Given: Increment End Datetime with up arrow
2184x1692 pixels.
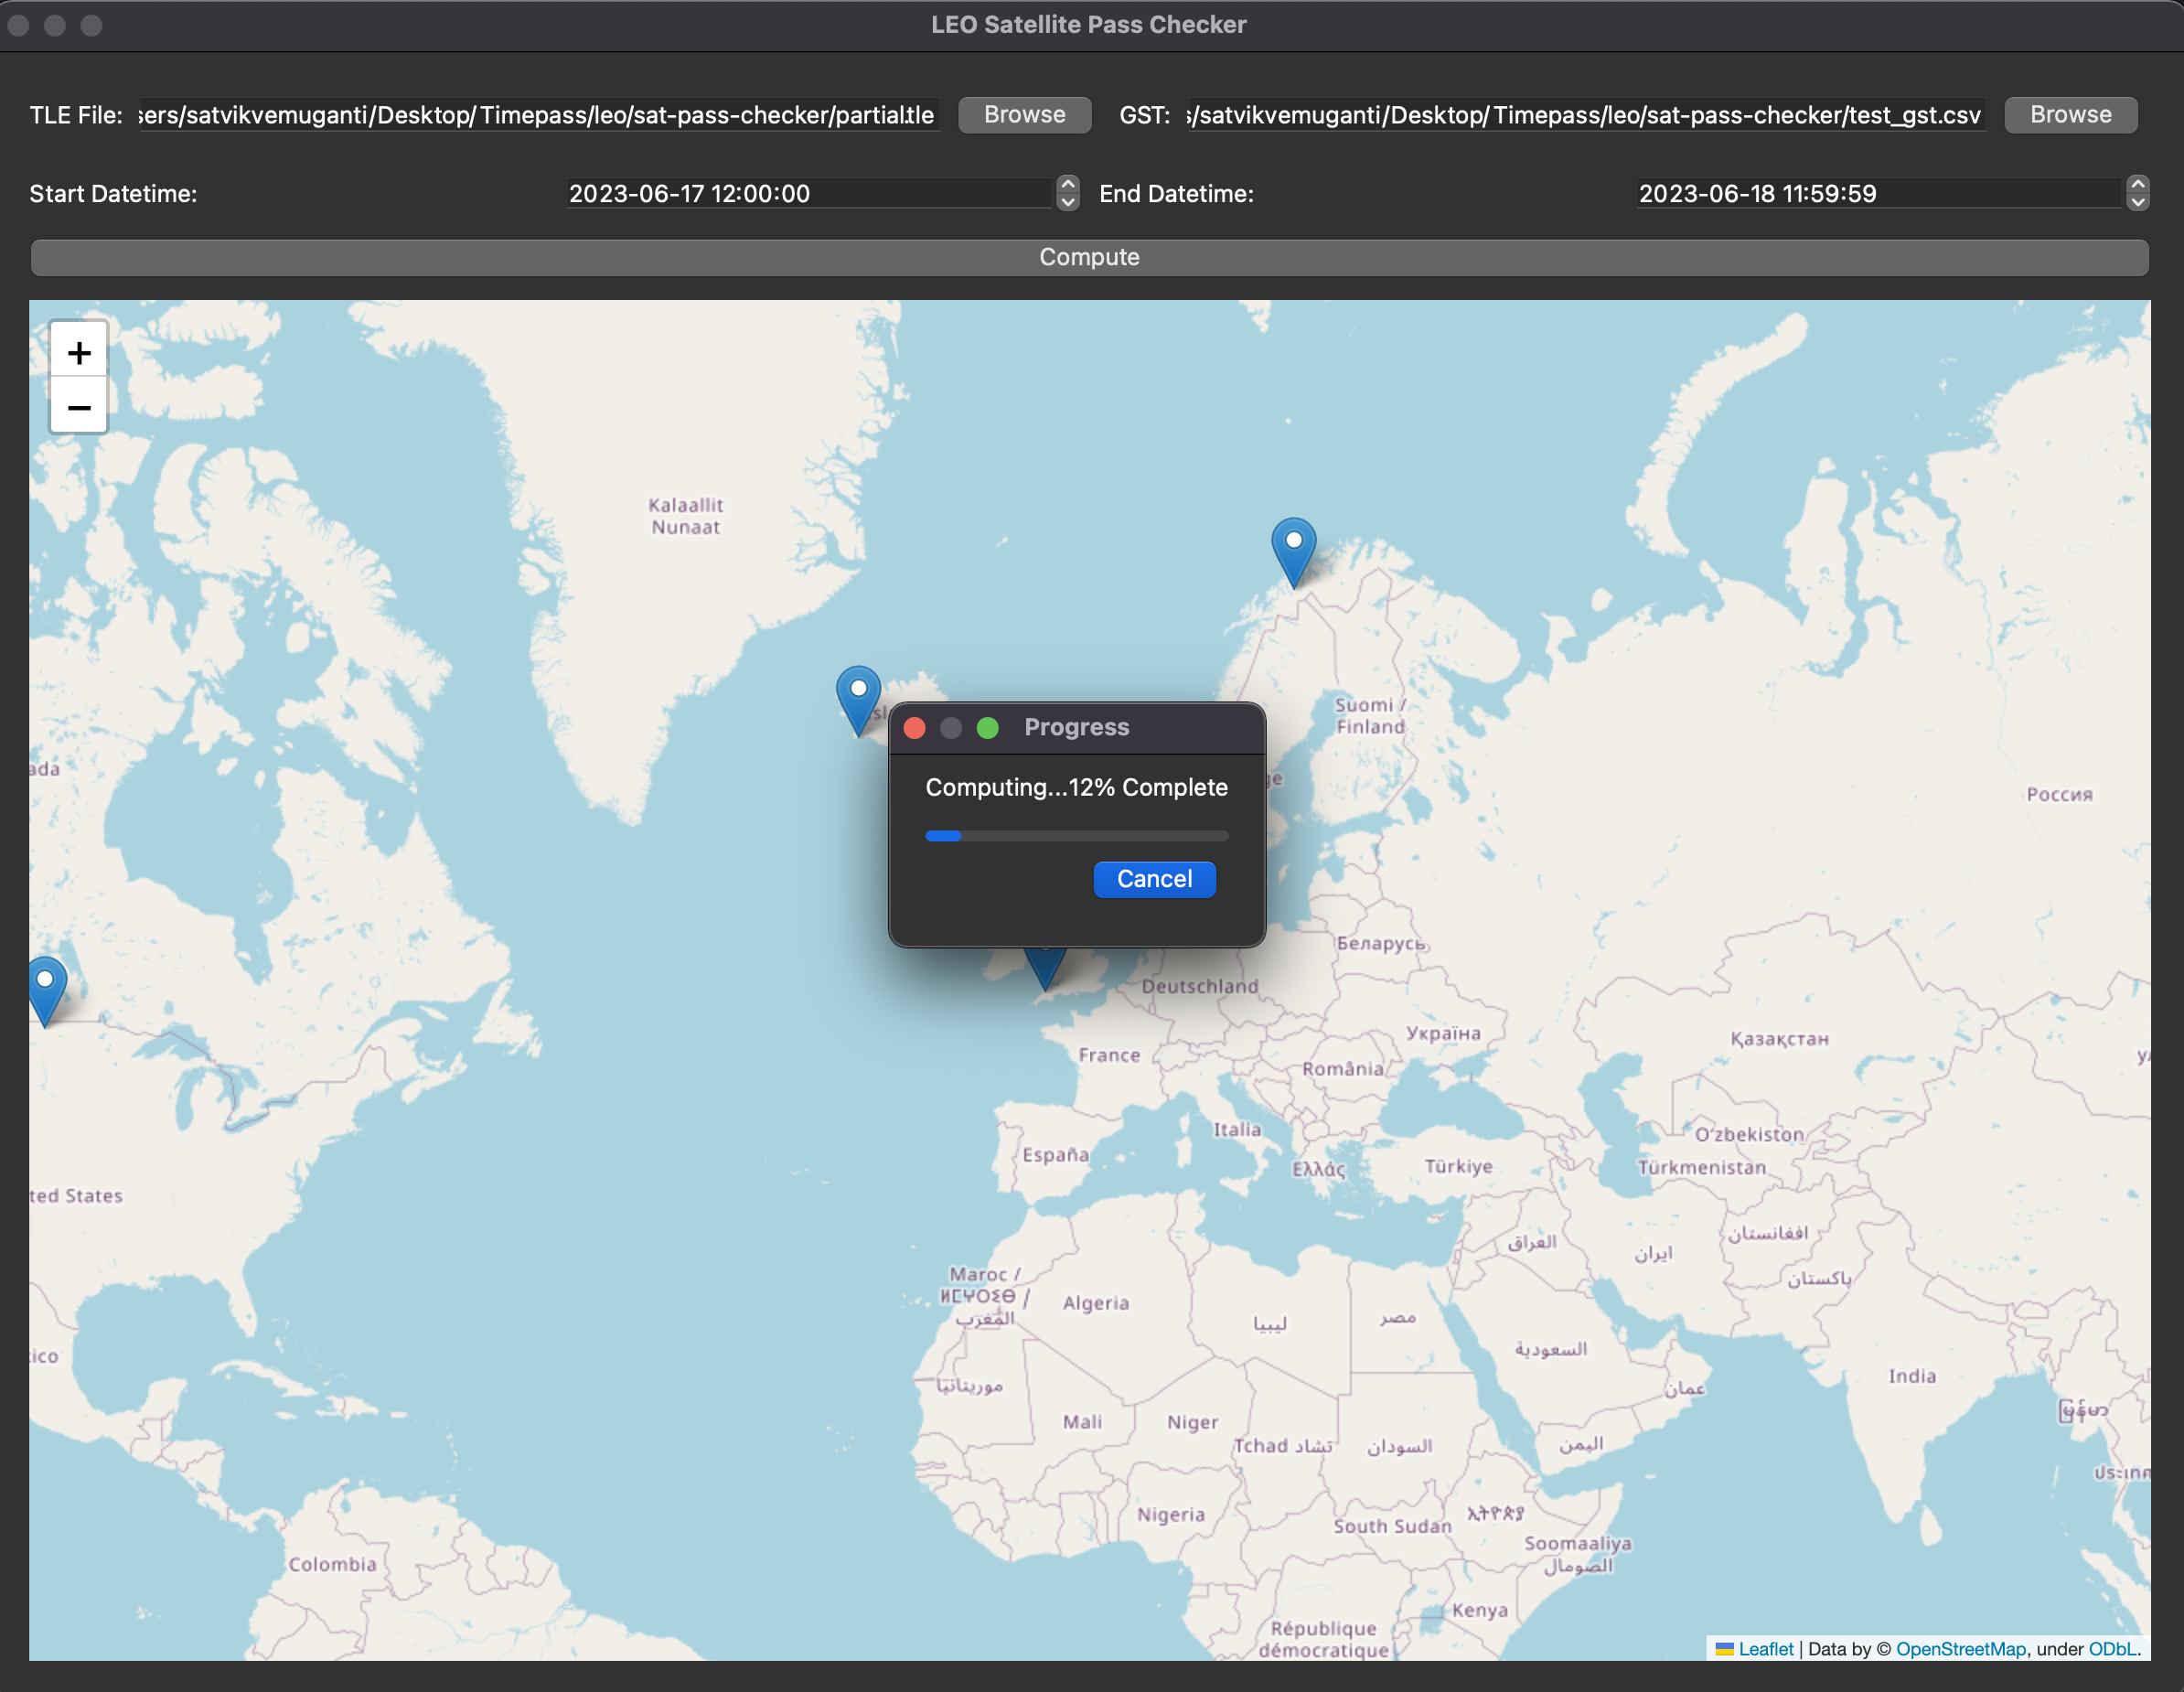Looking at the screenshot, I should [2137, 184].
